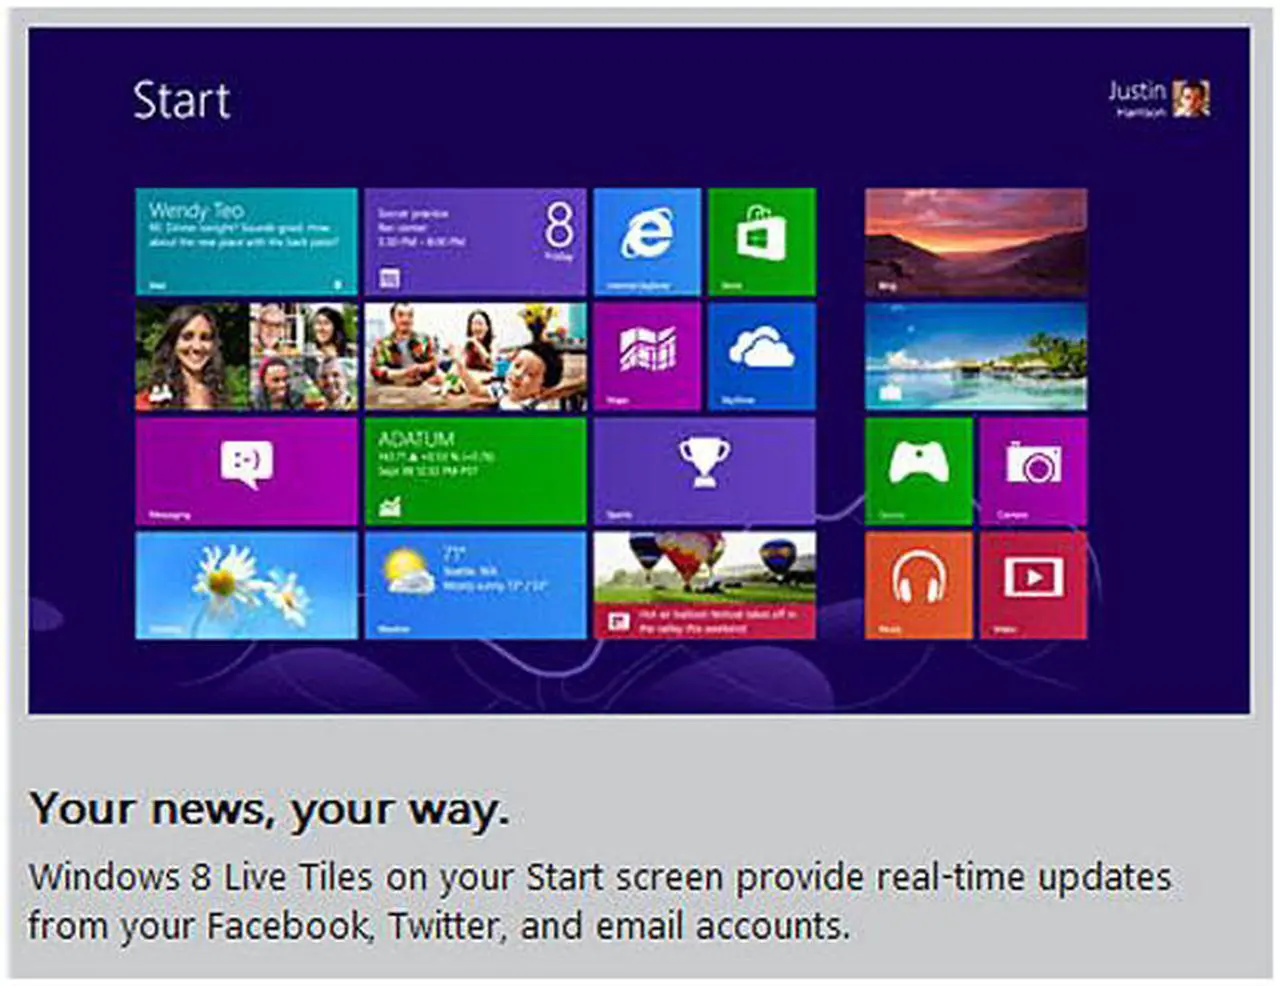
Task: Launch the Video player tile
Action: pos(1033,585)
